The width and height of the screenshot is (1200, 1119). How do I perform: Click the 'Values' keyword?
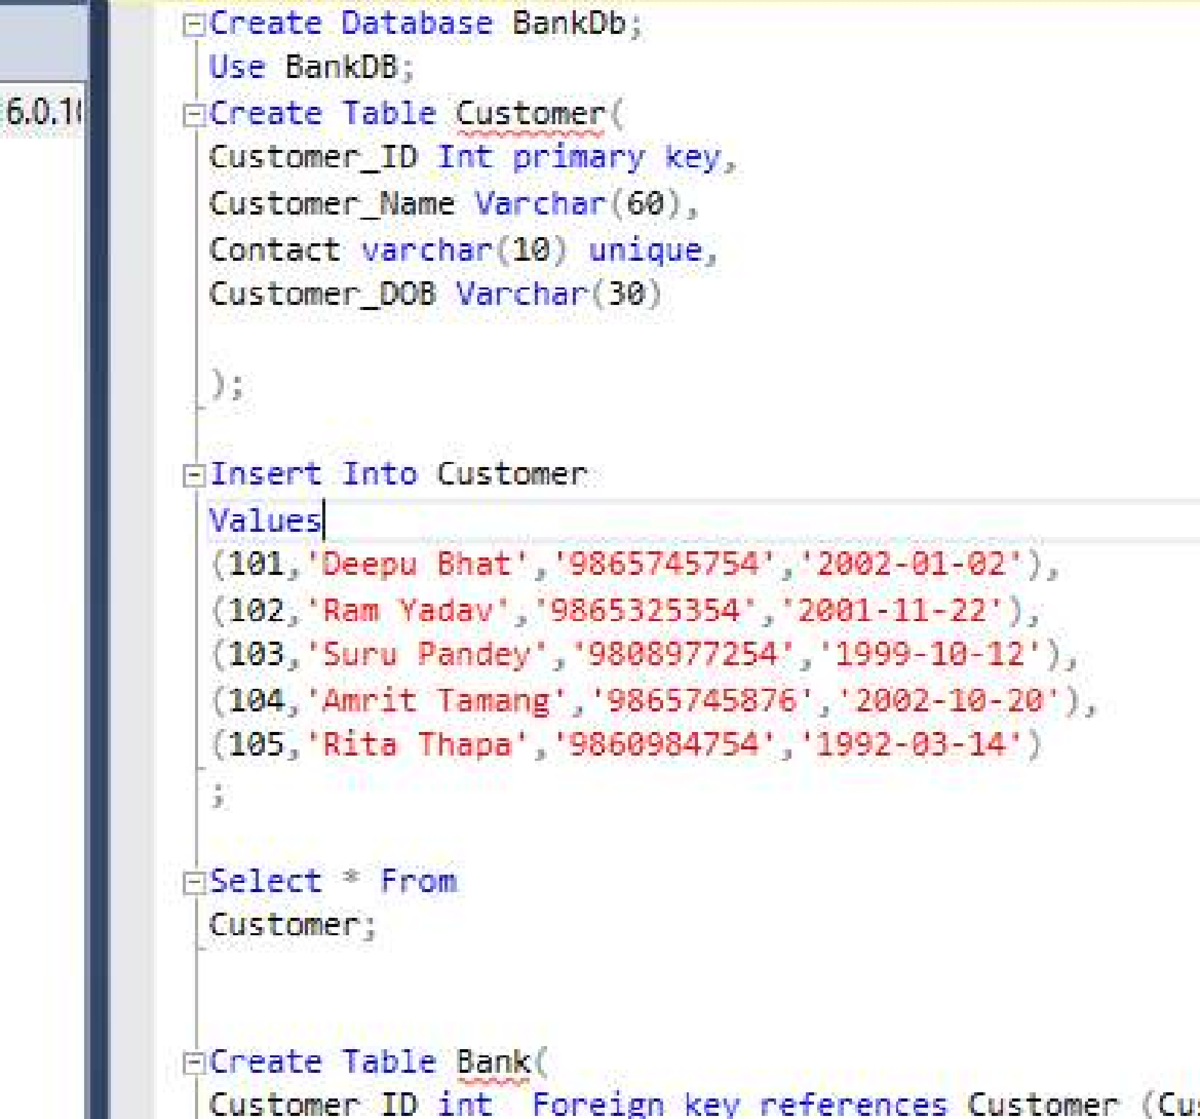(265, 521)
